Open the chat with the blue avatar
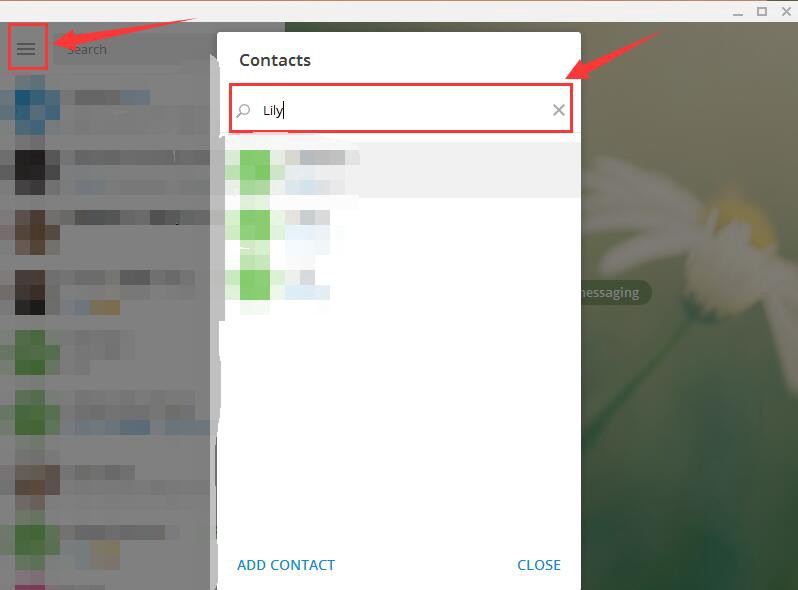Image resolution: width=798 pixels, height=590 pixels. click(x=105, y=105)
